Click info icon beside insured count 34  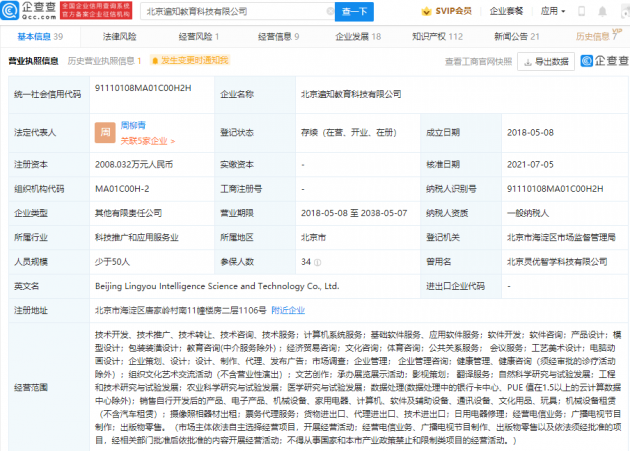click(x=317, y=262)
